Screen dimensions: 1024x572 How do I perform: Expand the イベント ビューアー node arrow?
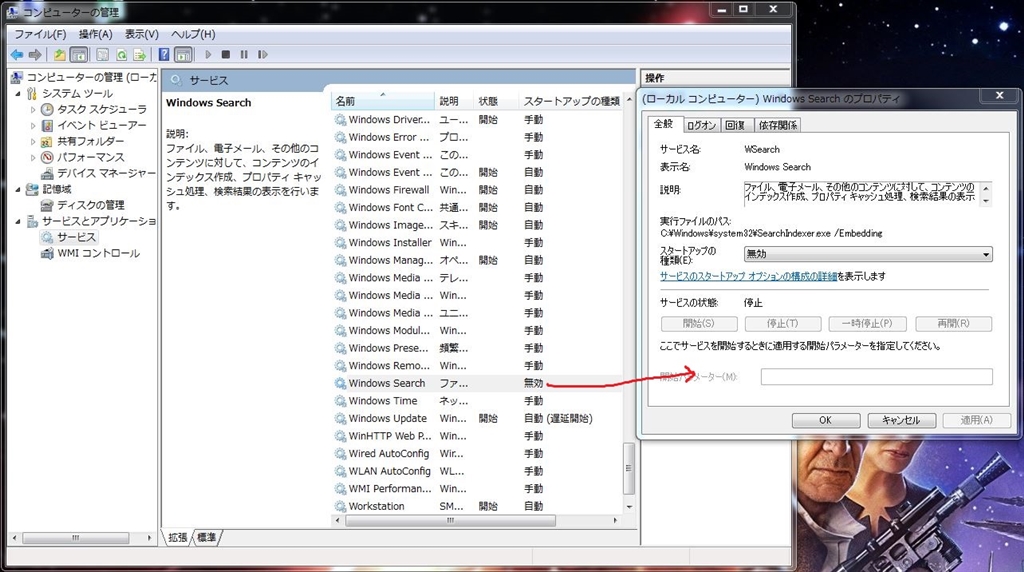[x=33, y=125]
